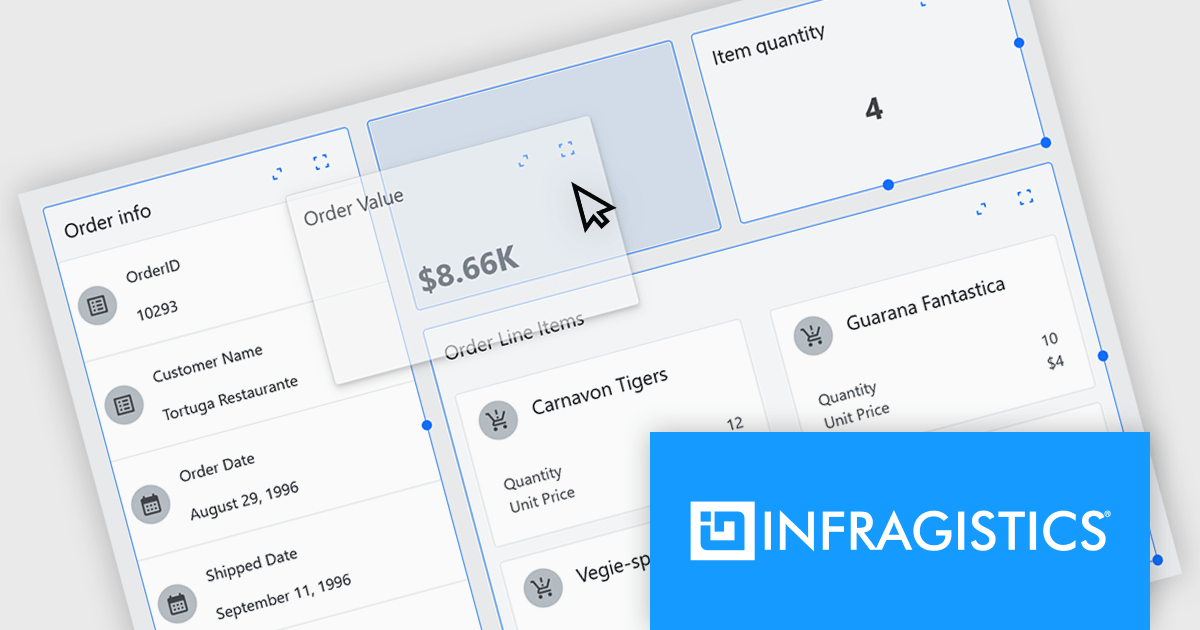This screenshot has height=630, width=1200.
Task: Click the Customer Name list icon
Action: [x=123, y=404]
